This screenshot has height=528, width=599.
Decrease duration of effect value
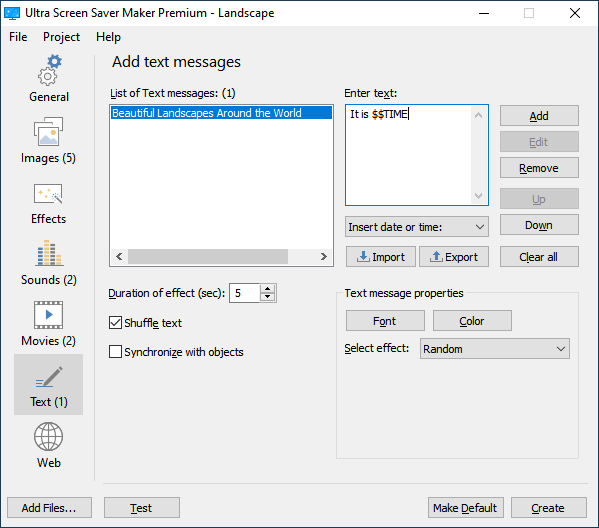point(268,297)
